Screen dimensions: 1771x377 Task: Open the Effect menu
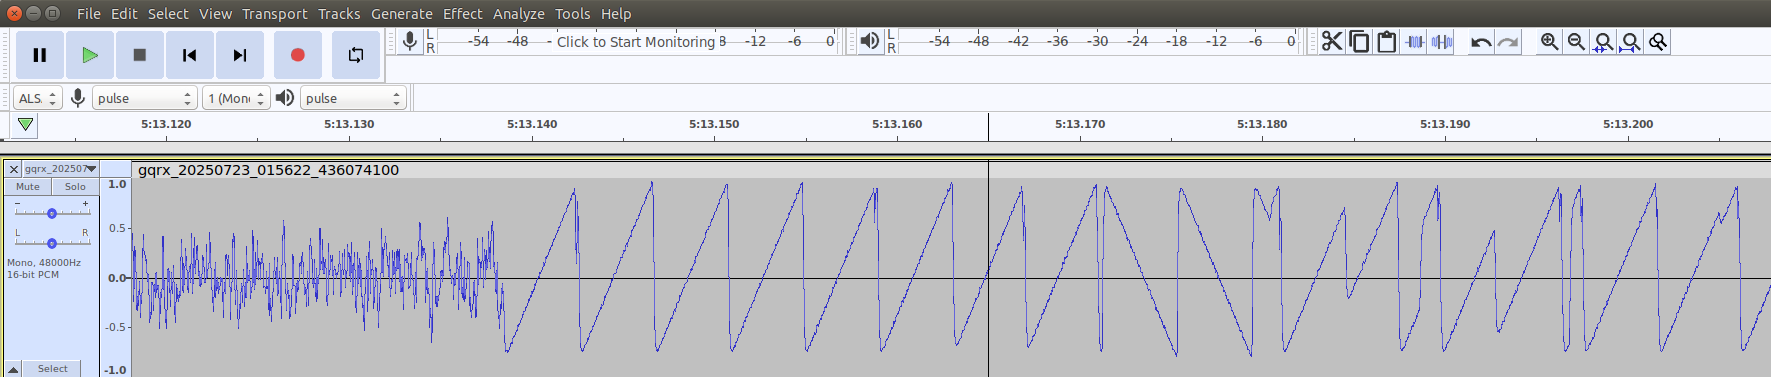(462, 14)
